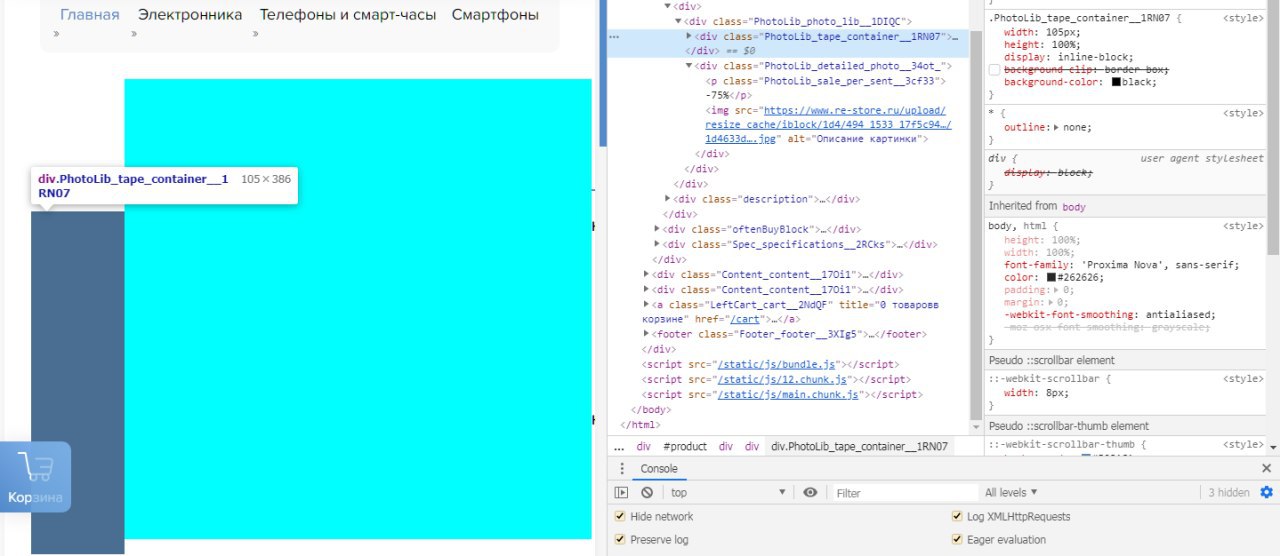
Task: Clear the console
Action: pos(647,493)
